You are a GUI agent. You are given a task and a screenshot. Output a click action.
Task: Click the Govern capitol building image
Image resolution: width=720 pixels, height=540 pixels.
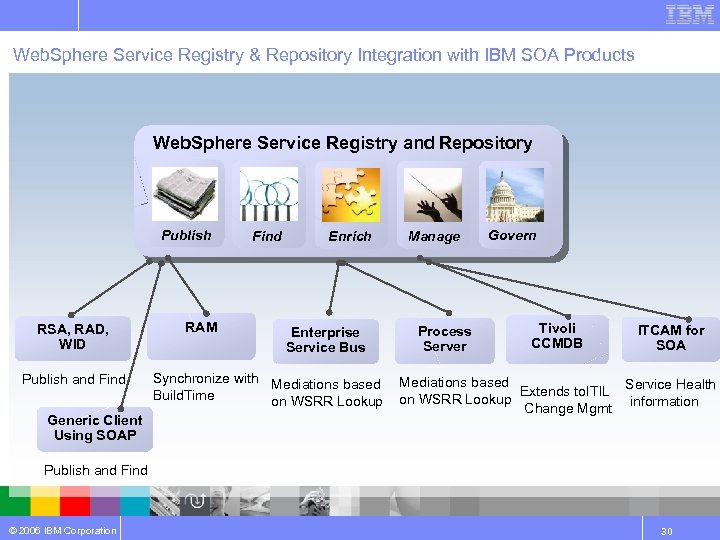(x=515, y=195)
